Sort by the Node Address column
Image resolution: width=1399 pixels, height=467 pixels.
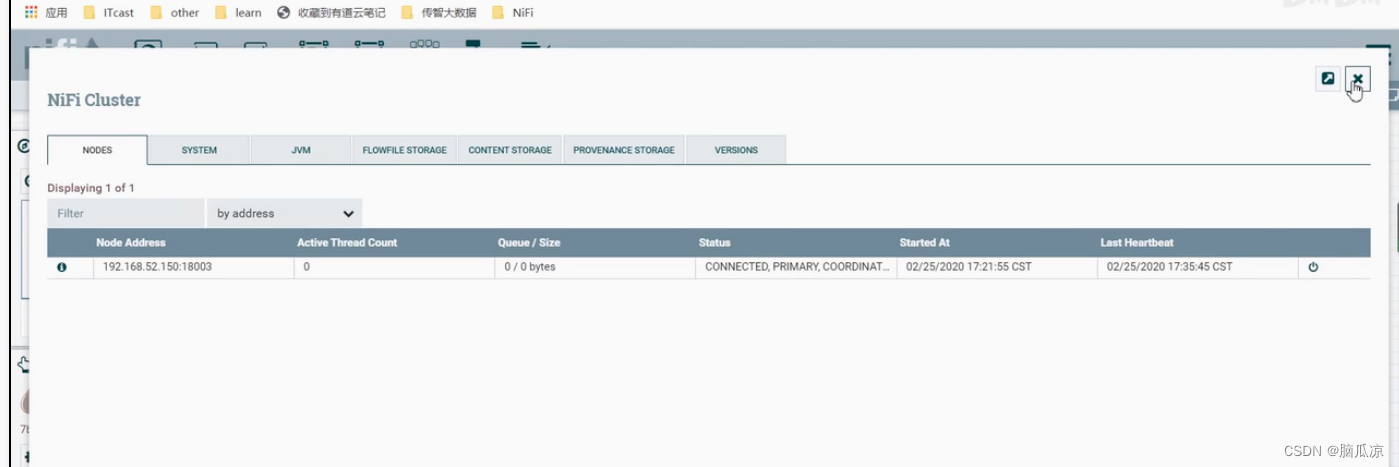131,242
